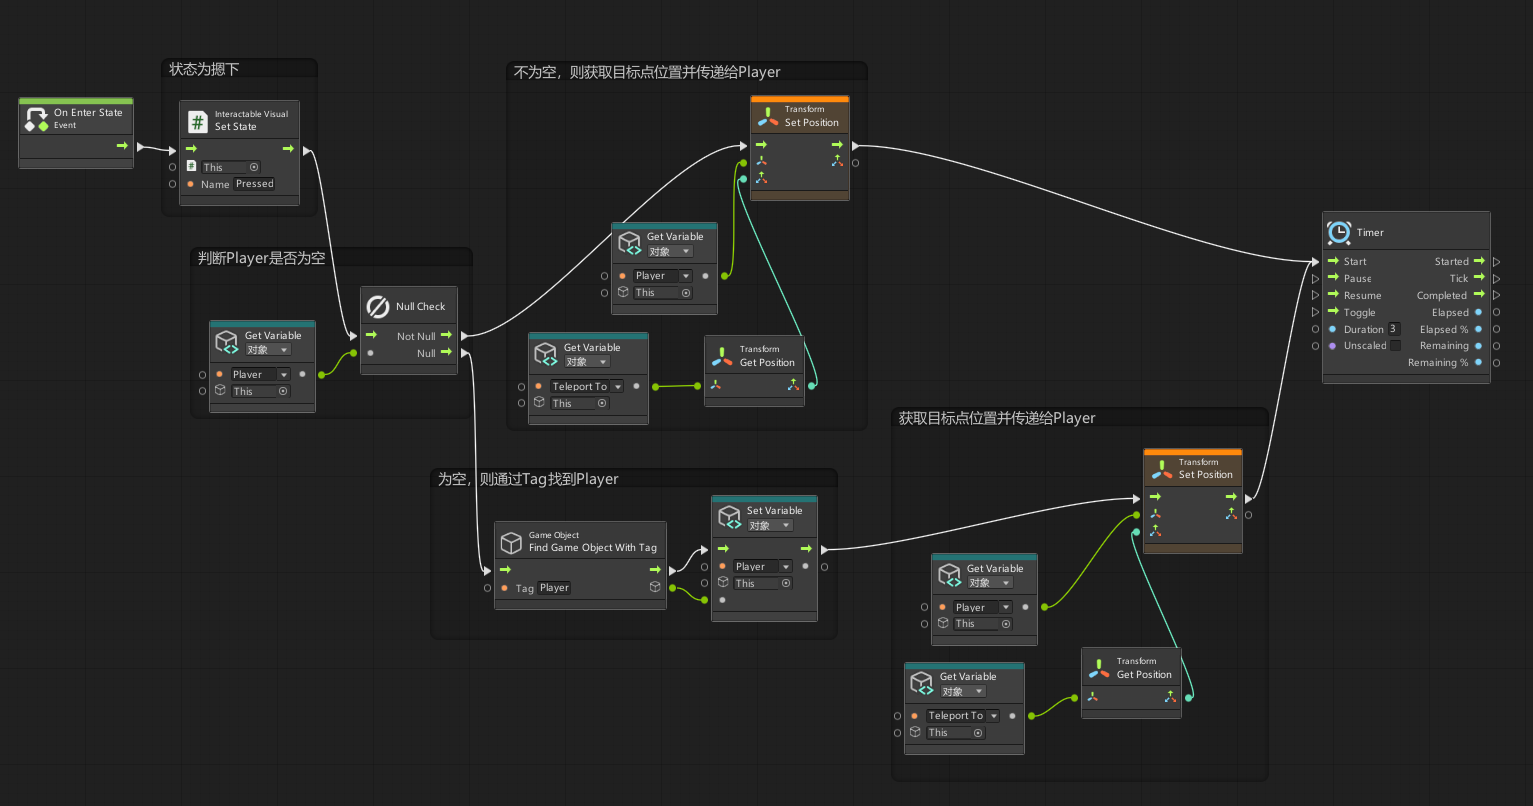
Task: Click the Name field containing Pressed
Action: 254,184
